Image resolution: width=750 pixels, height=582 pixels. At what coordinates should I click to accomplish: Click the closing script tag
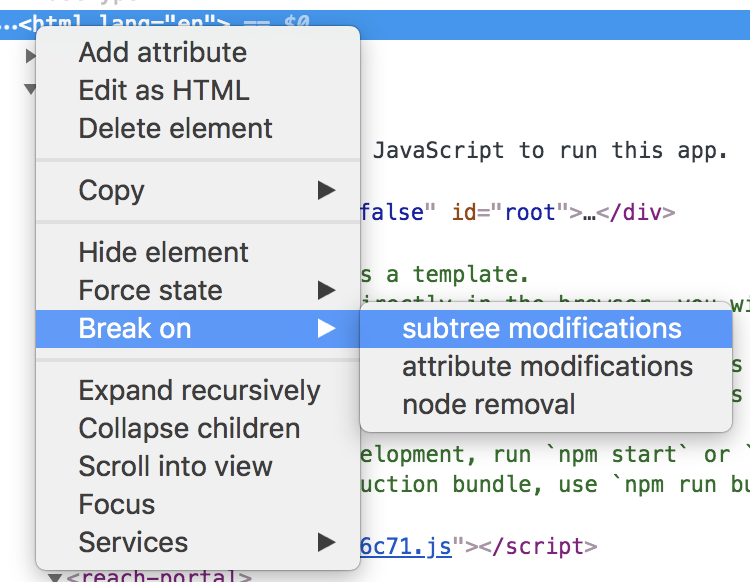pyautogui.click(x=538, y=546)
